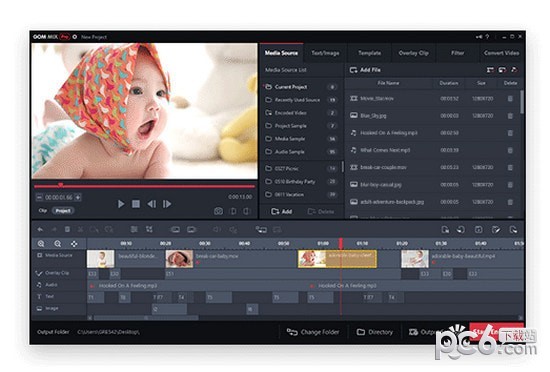Viewport: 550px width, 372px height.
Task: Undo the last action in the toolbar
Action: 40,230
